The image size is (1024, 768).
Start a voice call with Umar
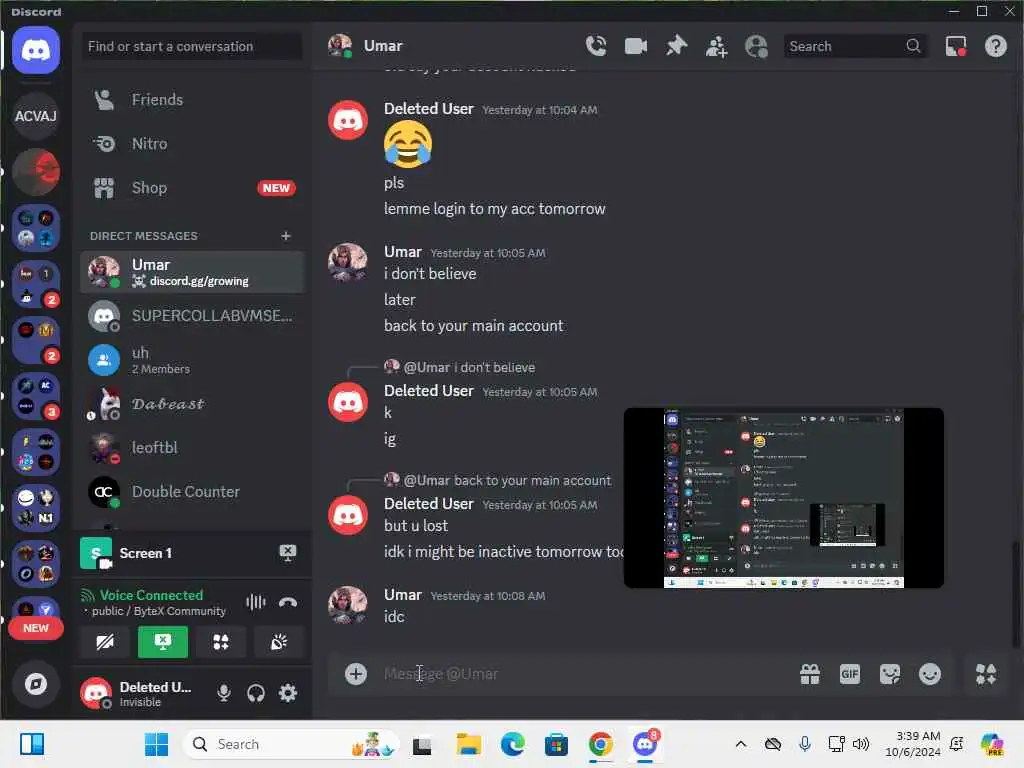coord(596,46)
